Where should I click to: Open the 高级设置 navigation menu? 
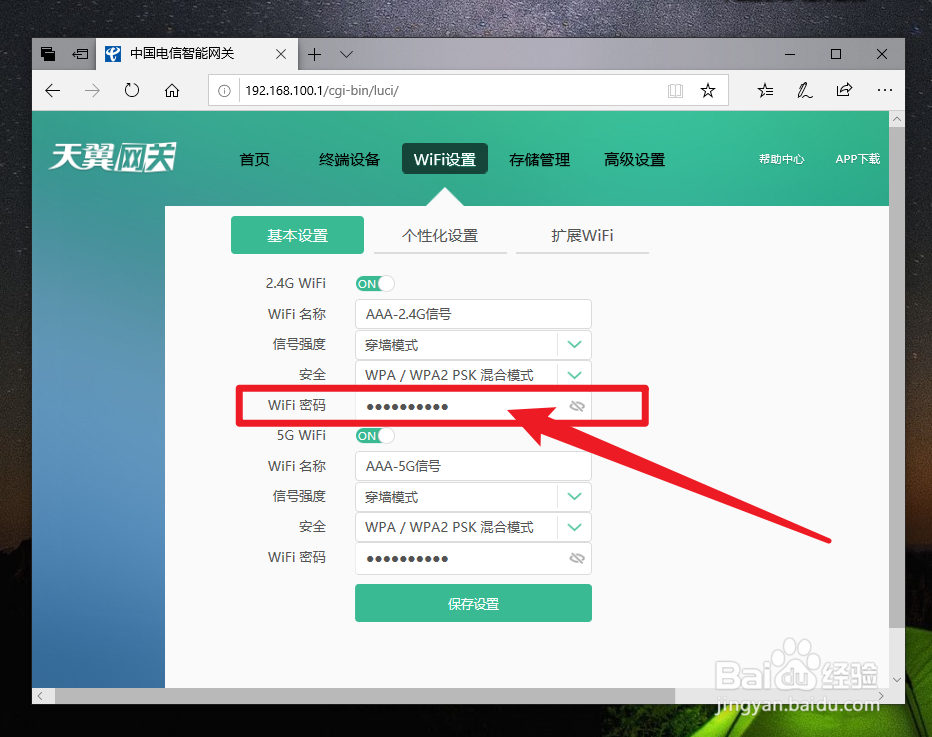(x=634, y=158)
